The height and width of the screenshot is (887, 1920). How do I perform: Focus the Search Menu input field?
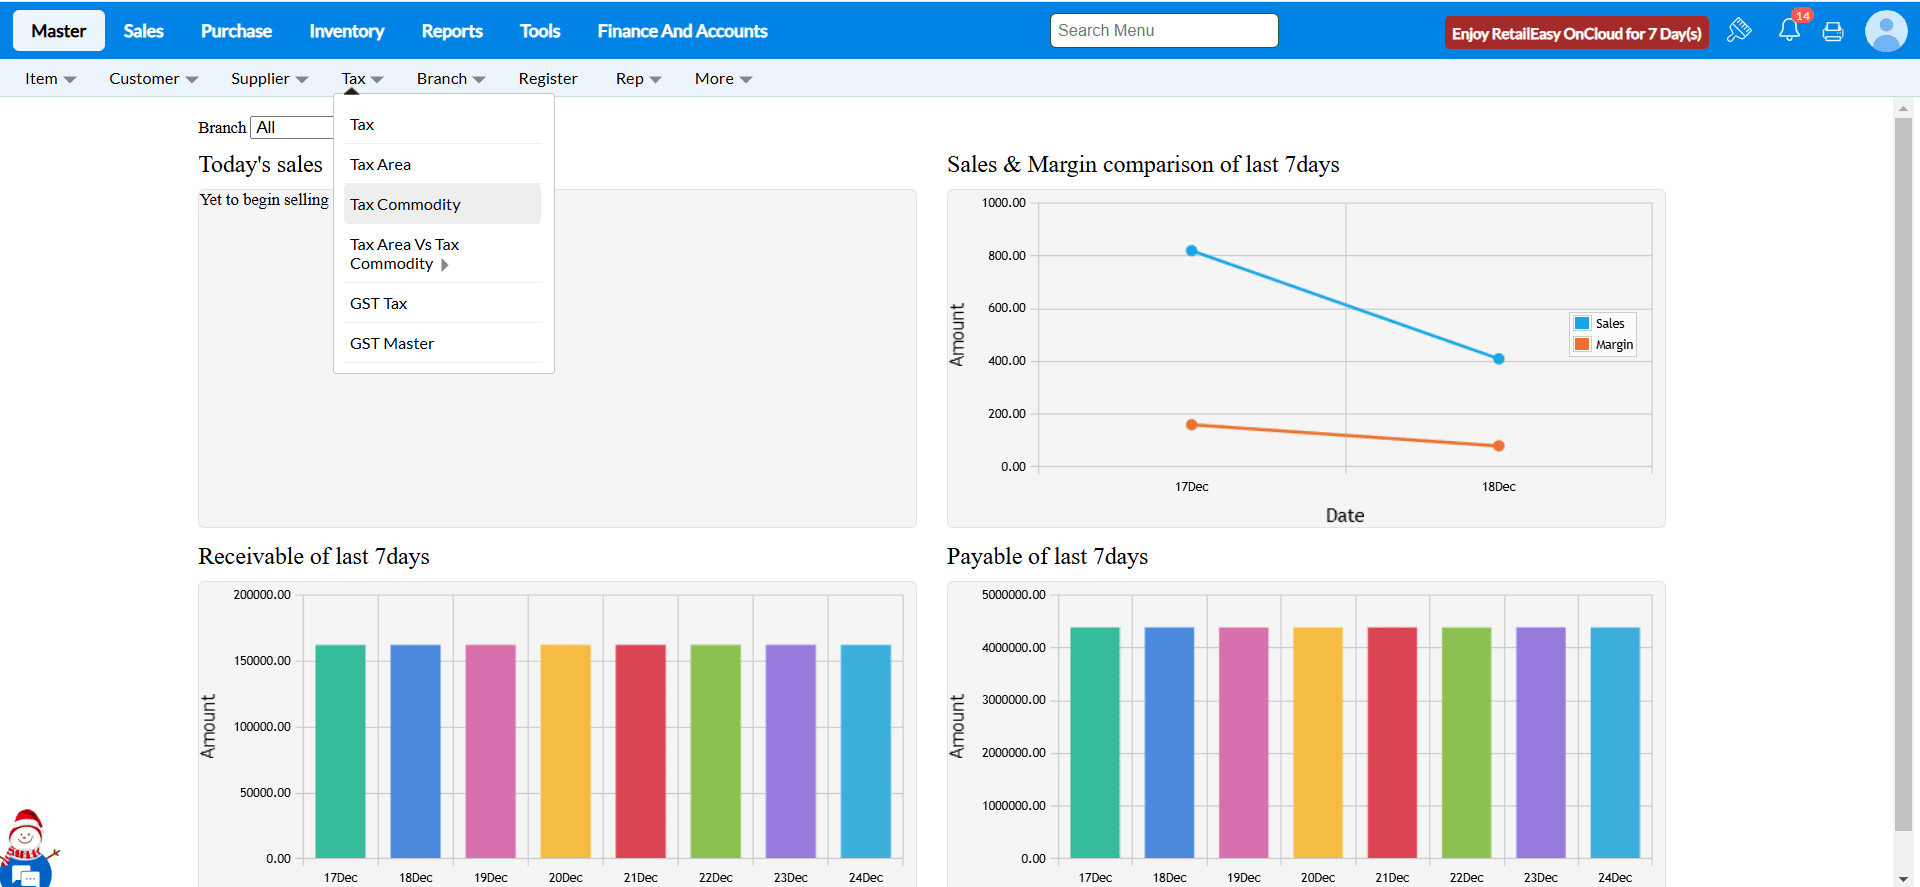(1164, 31)
